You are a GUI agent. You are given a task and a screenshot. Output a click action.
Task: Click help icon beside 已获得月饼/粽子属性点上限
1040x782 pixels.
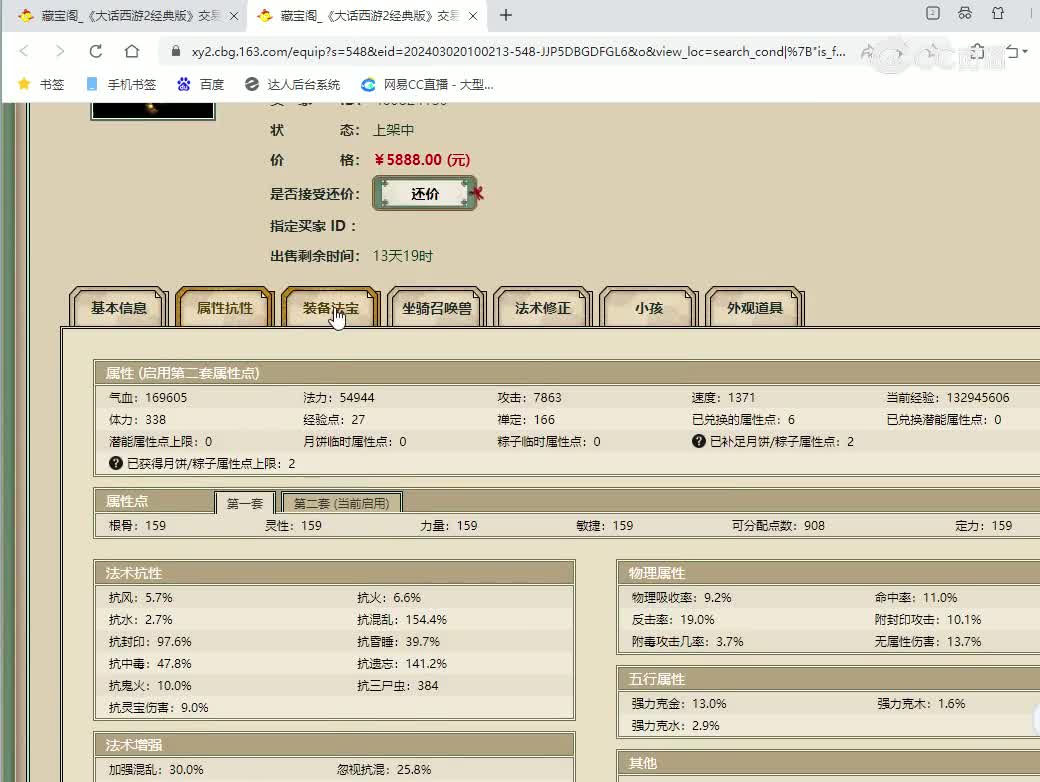click(x=115, y=463)
